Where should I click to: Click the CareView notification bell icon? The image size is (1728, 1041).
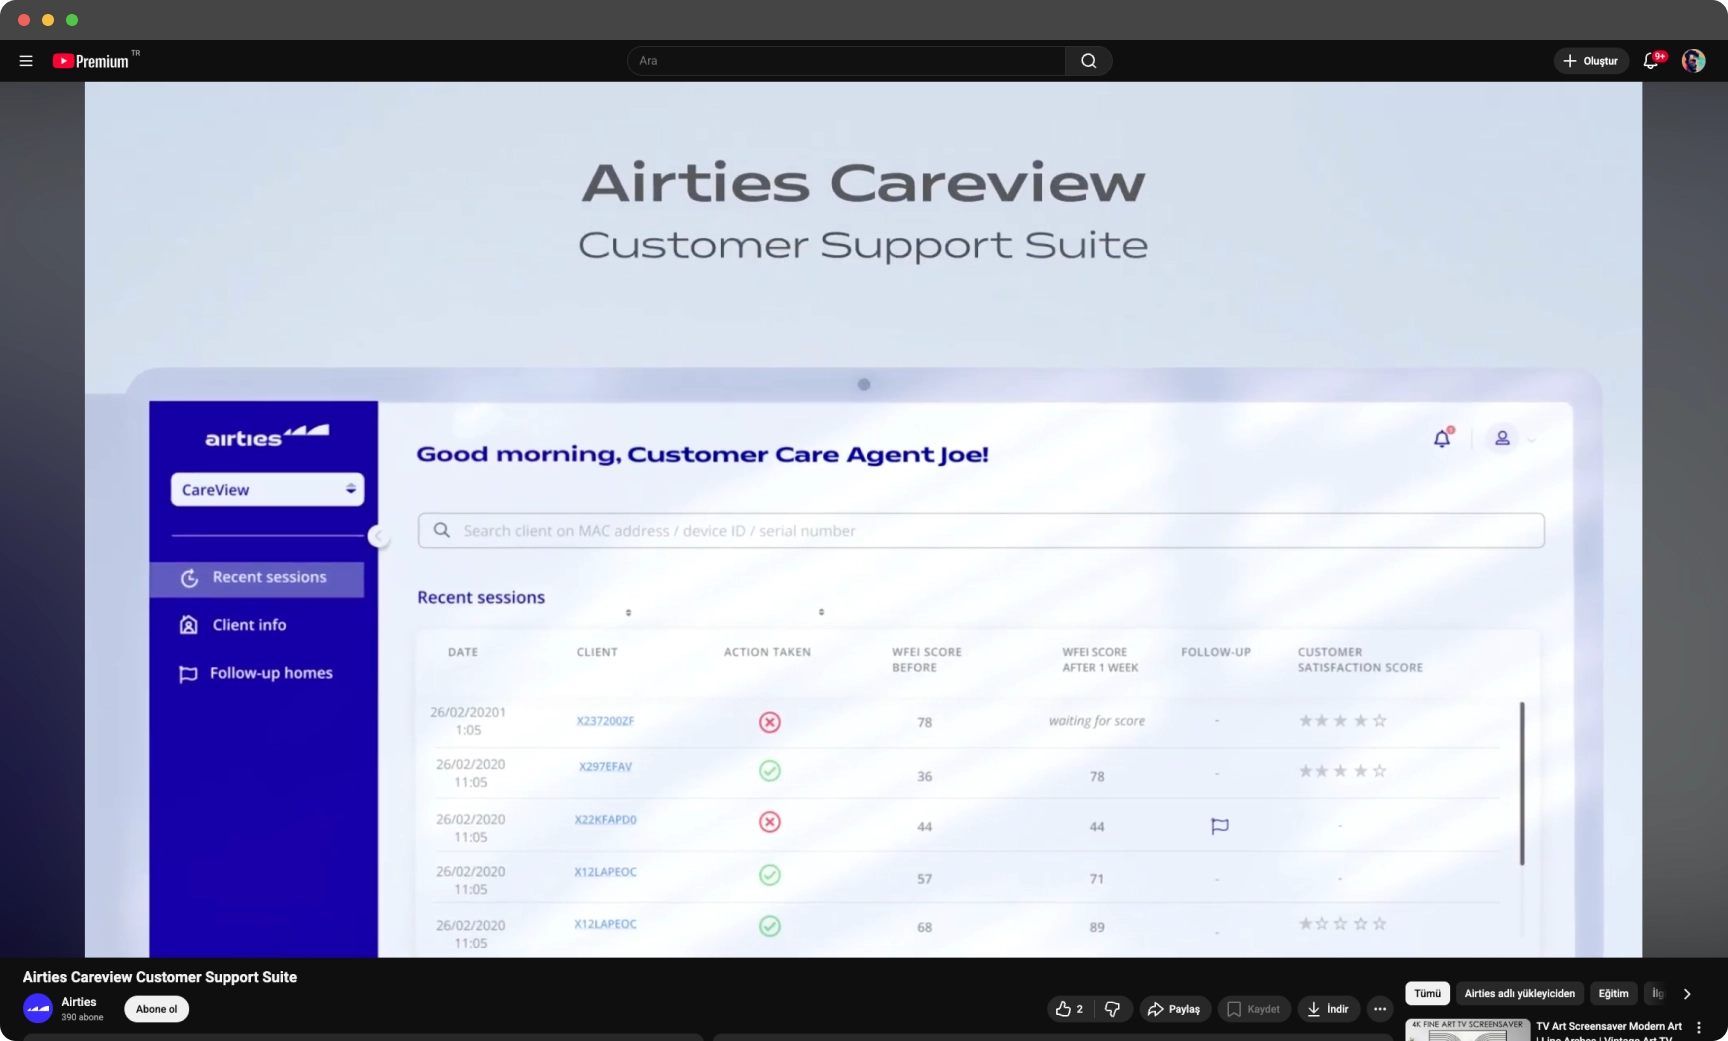[1442, 438]
